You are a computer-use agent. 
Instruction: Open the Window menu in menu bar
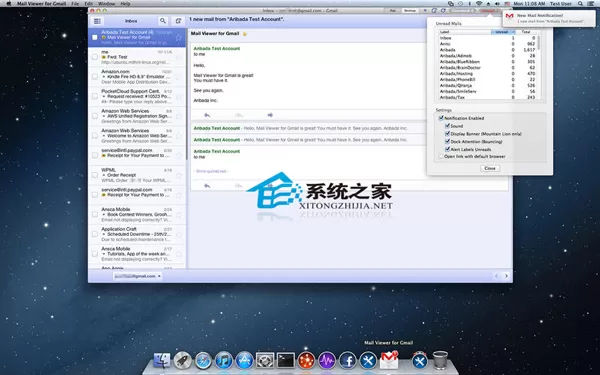click(106, 3)
